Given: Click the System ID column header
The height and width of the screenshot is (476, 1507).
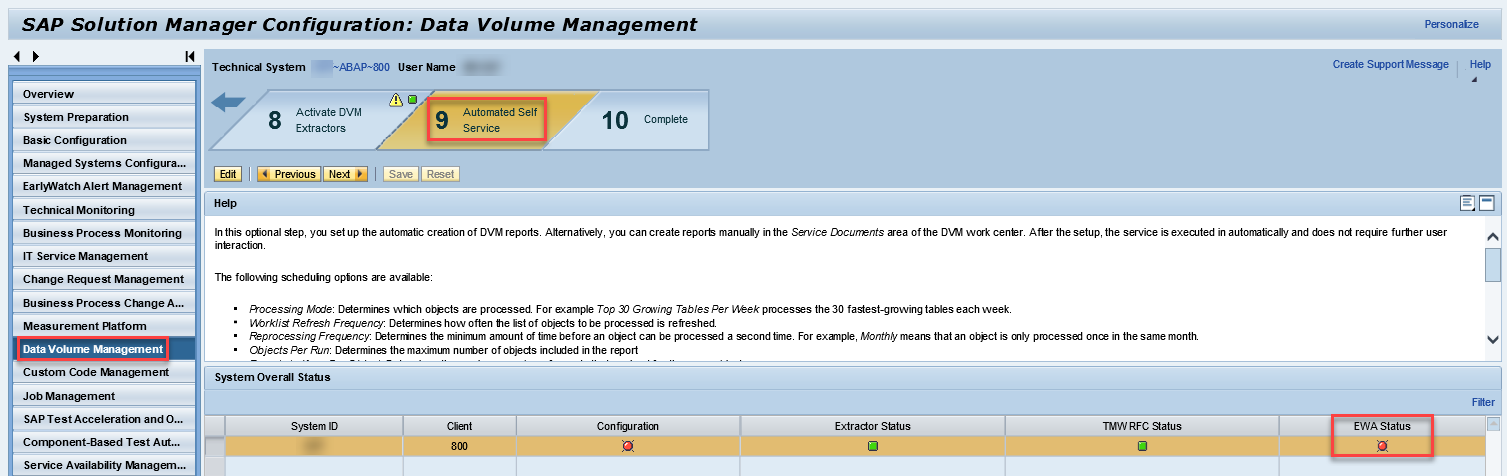Looking at the screenshot, I should pos(314,426).
